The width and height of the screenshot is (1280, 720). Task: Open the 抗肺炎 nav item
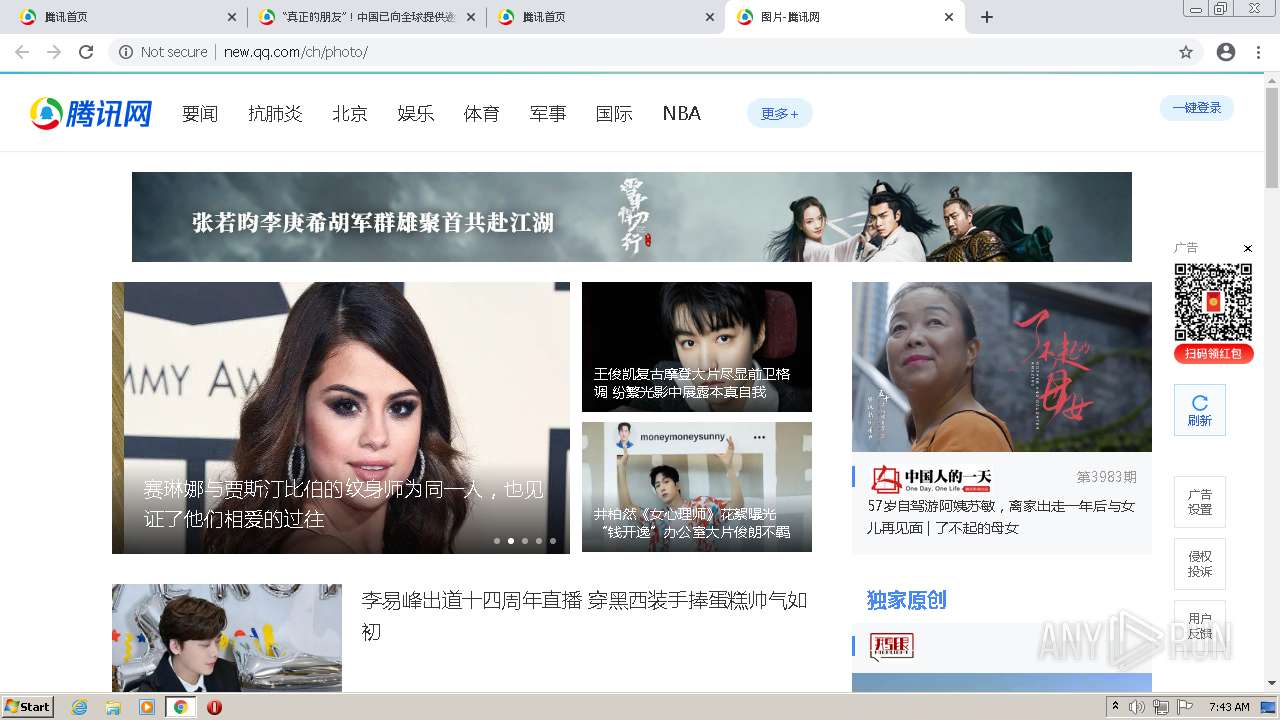[x=275, y=114]
